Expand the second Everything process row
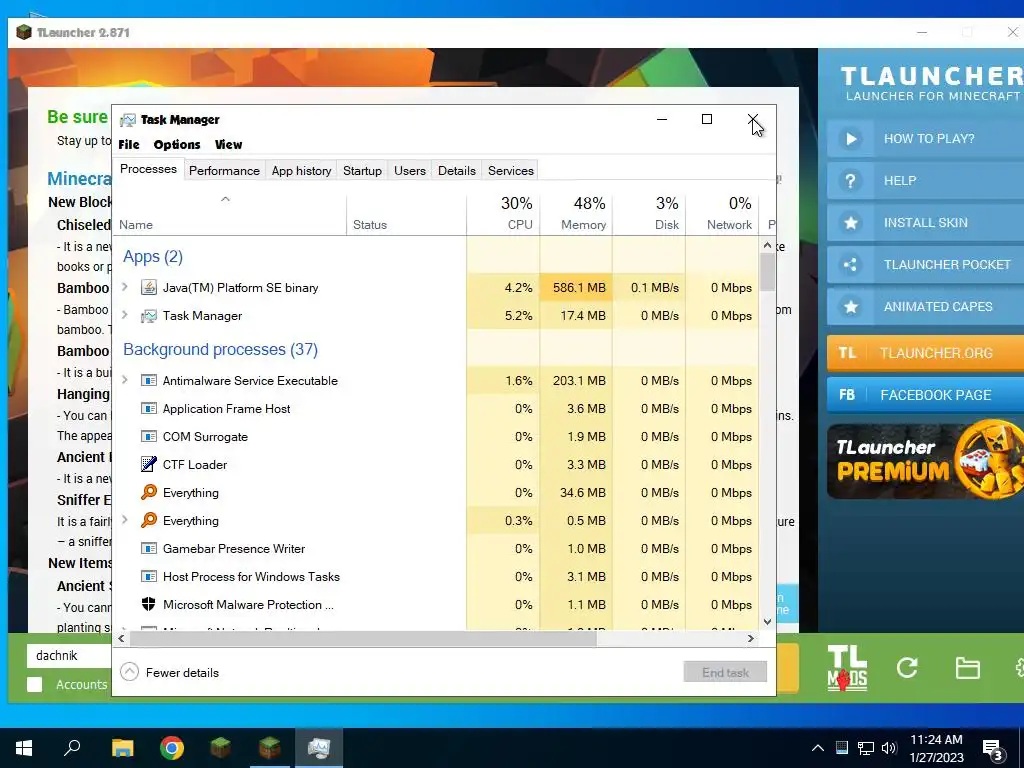Viewport: 1024px width, 768px height. [x=125, y=520]
